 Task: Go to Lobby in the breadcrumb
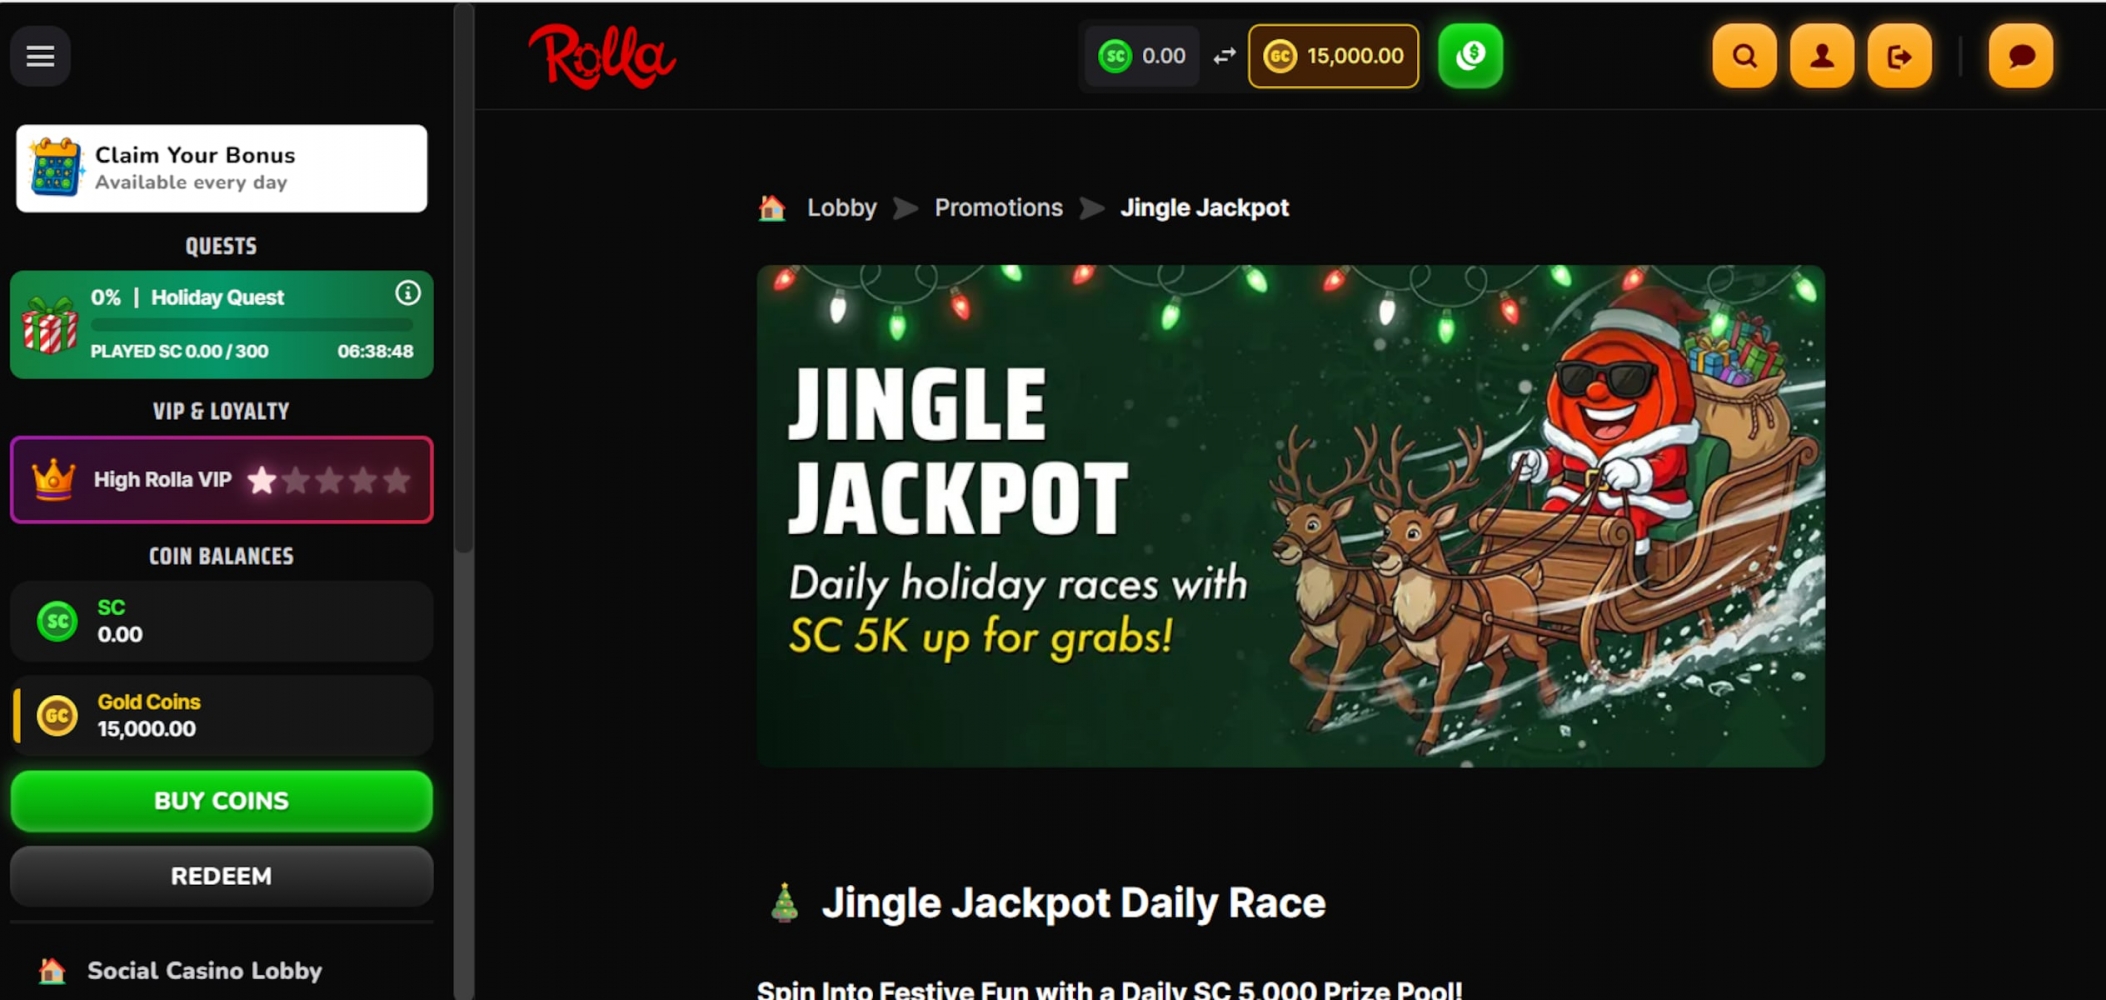pyautogui.click(x=842, y=208)
